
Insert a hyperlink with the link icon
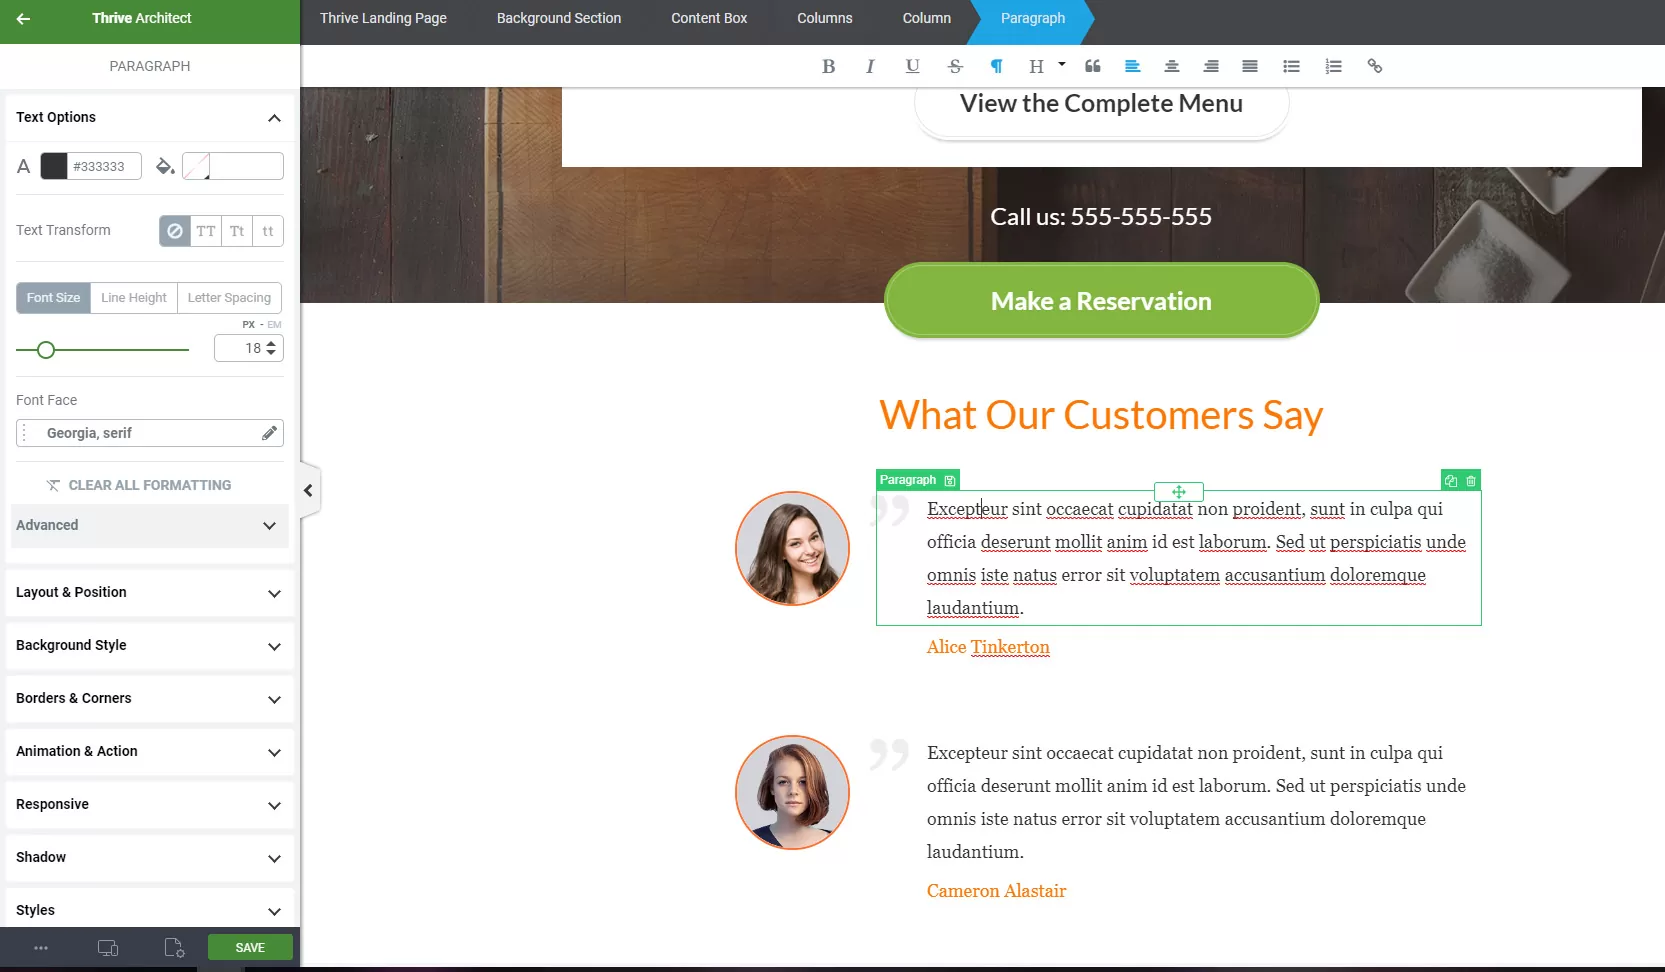[1375, 66]
